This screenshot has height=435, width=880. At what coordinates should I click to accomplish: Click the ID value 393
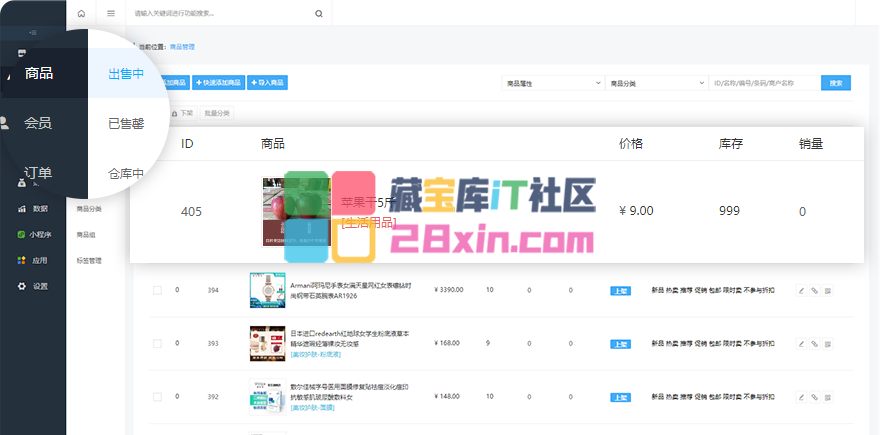pyautogui.click(x=213, y=344)
